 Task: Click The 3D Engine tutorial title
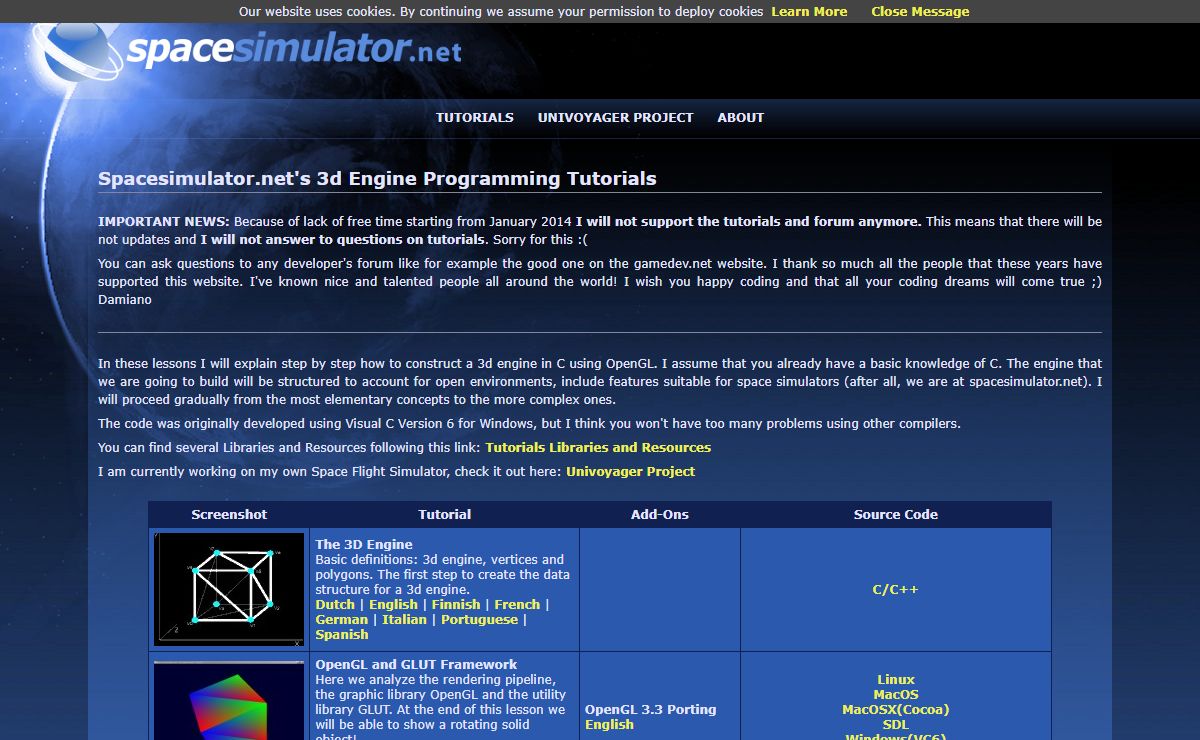(x=364, y=545)
